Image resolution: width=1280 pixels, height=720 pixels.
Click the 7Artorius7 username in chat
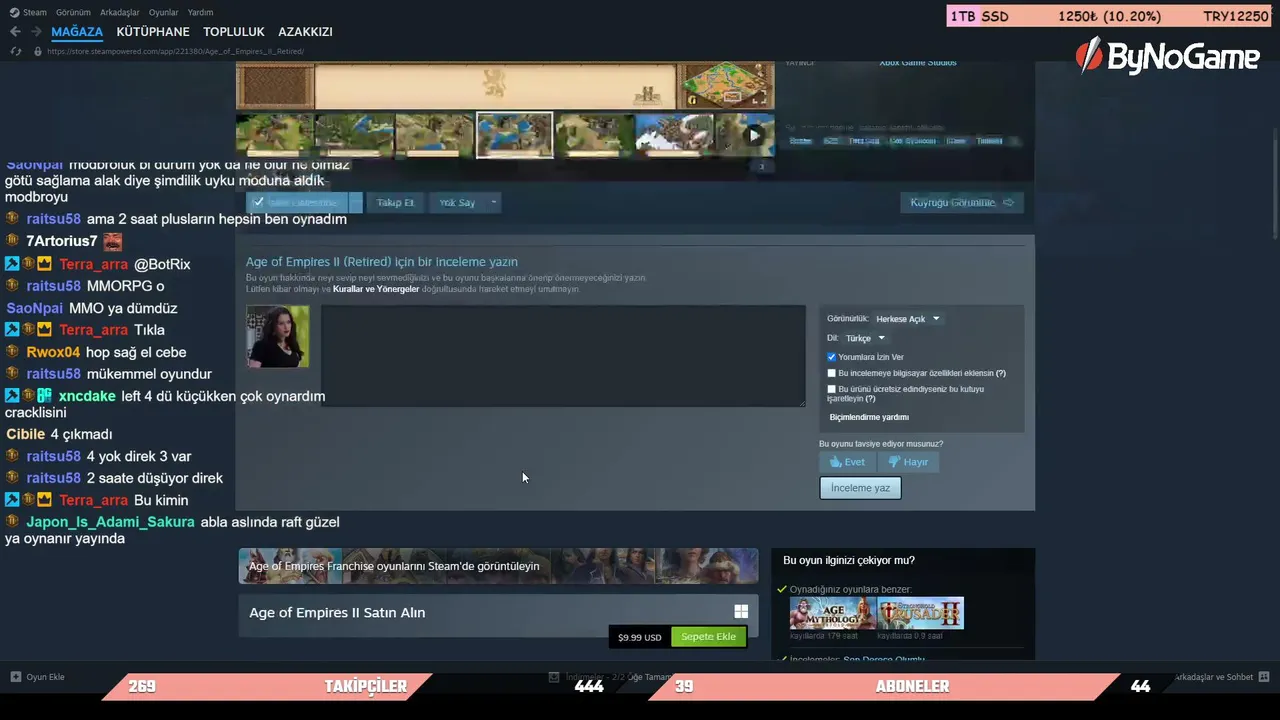(62, 241)
